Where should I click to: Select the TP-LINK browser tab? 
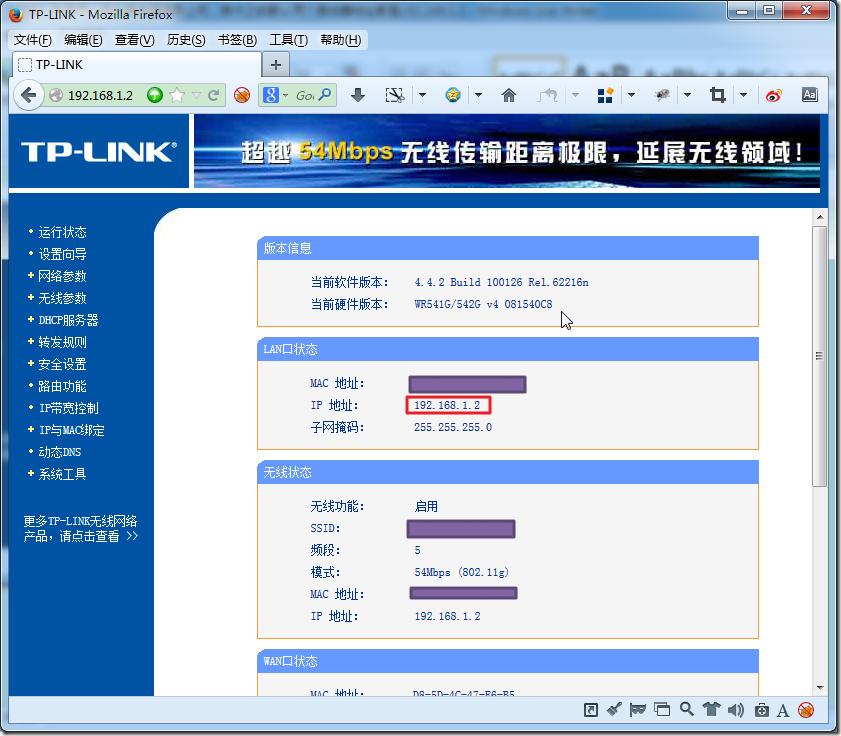(137, 64)
